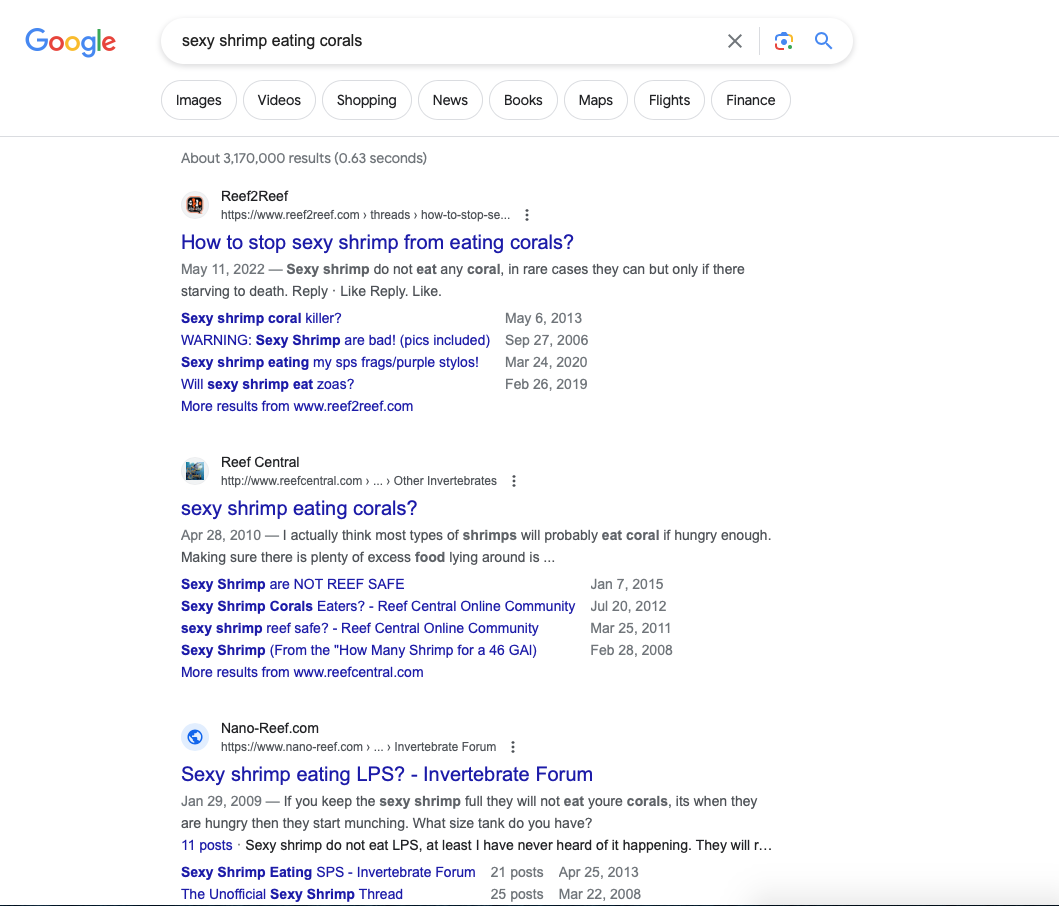Switch to the Images tab
1059x906 pixels.
coord(199,100)
